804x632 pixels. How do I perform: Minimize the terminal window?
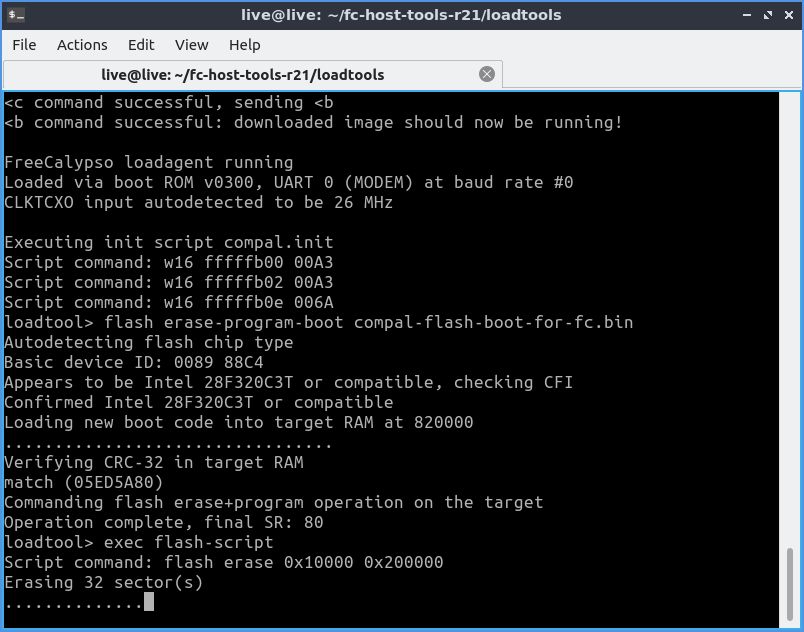coord(747,15)
